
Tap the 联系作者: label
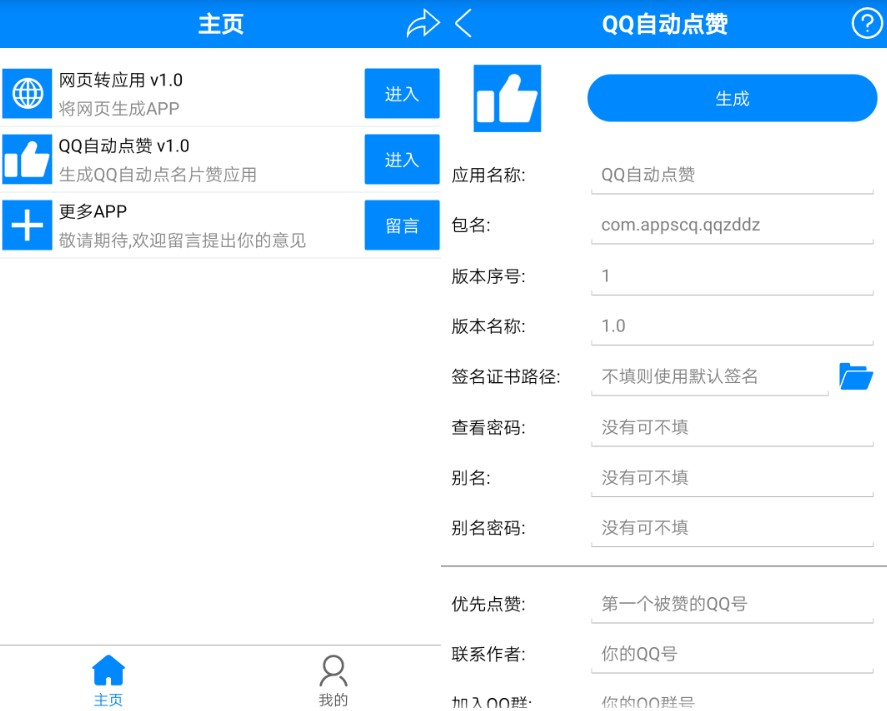coord(488,654)
